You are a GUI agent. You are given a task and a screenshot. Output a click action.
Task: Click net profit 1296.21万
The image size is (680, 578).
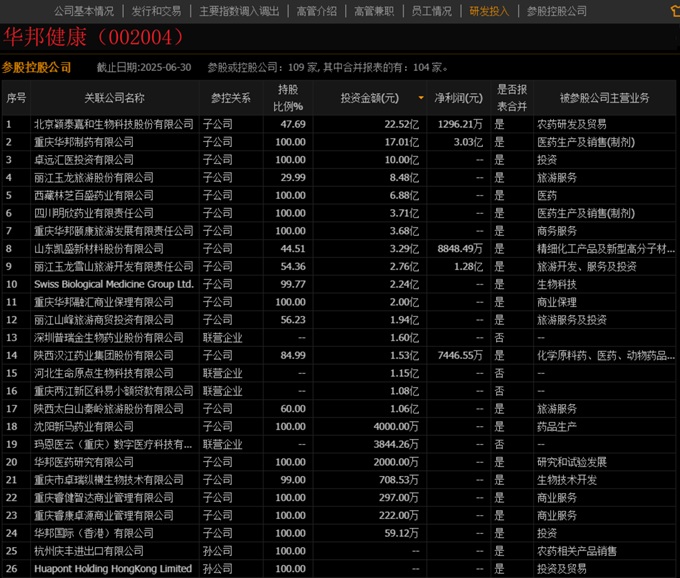[x=460, y=124]
